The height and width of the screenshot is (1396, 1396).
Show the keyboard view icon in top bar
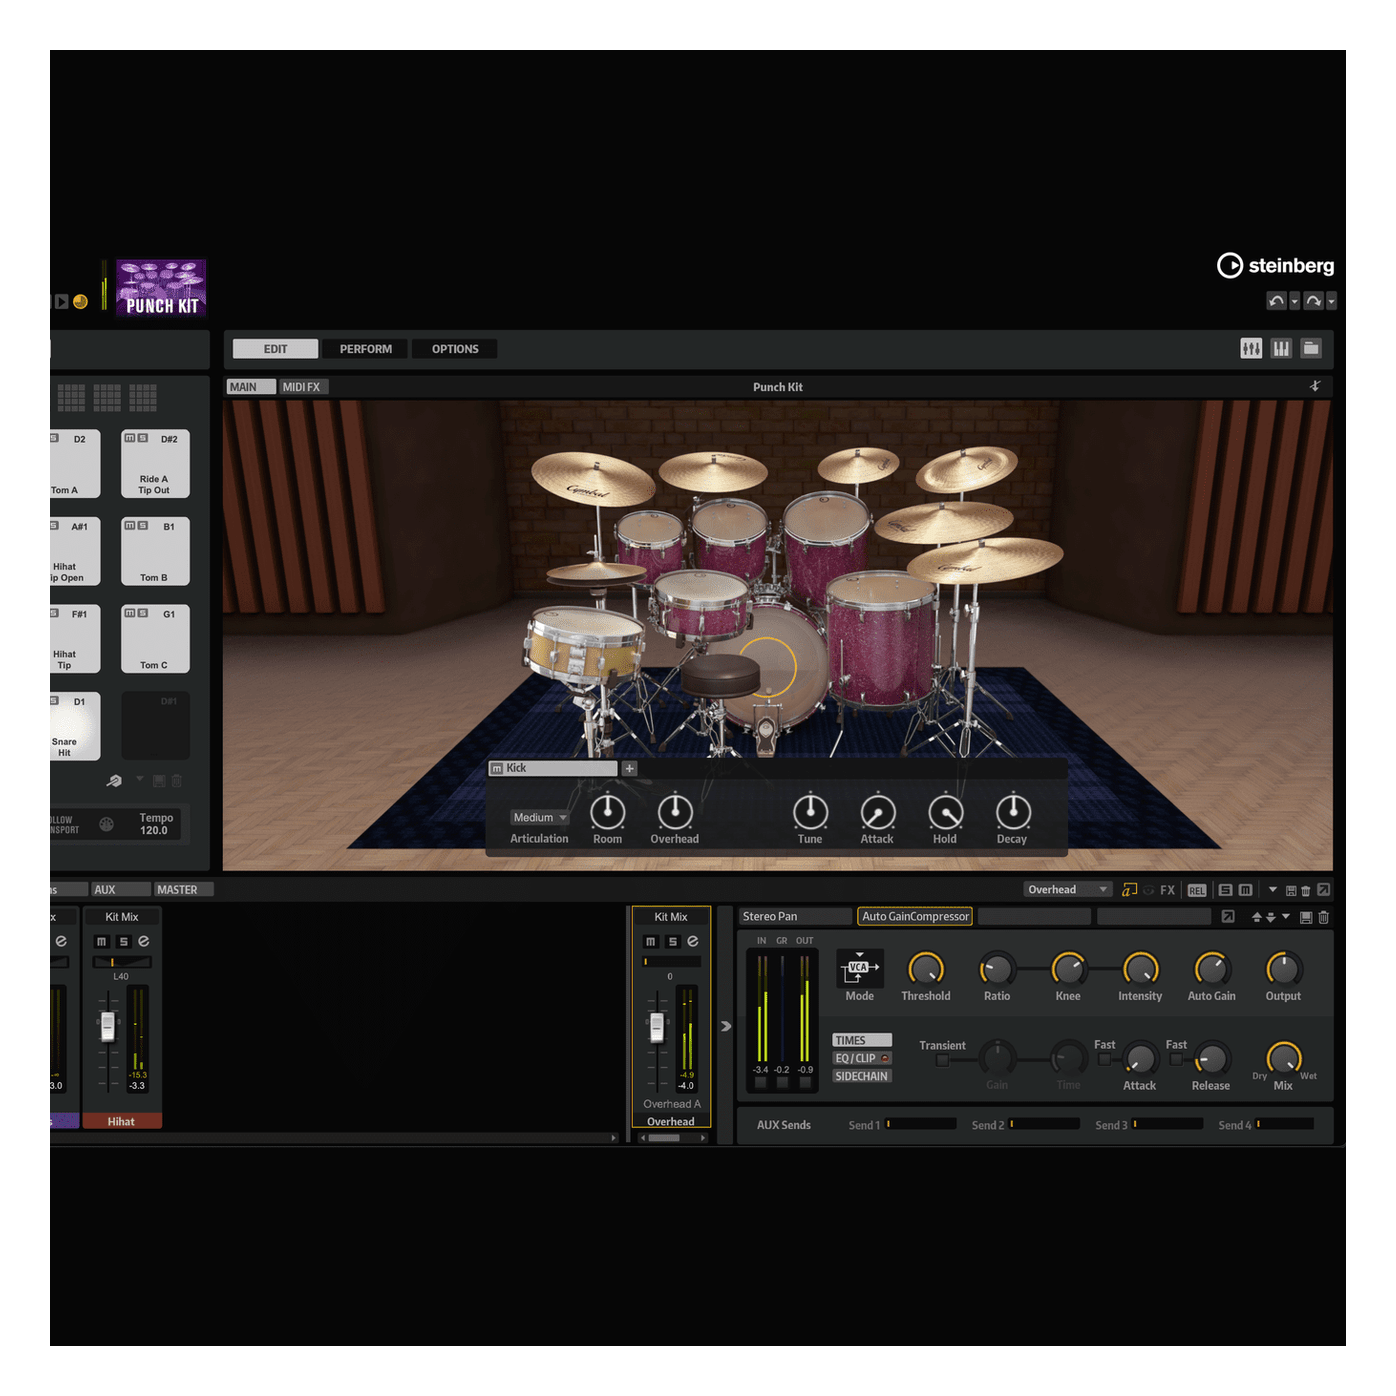pos(1281,348)
